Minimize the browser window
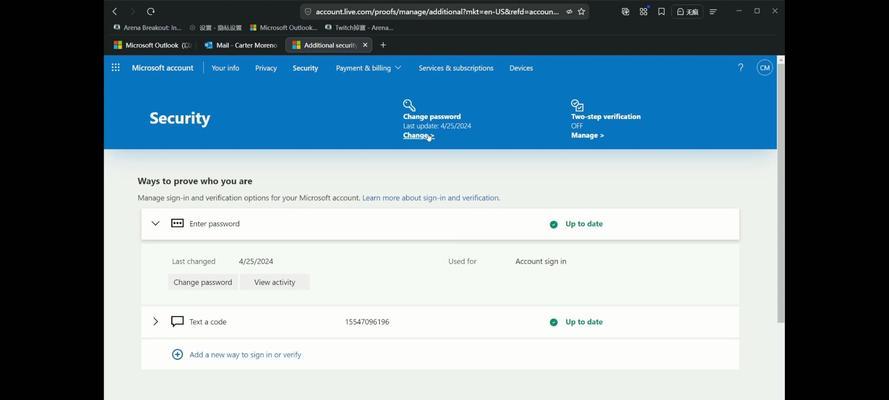The image size is (889, 400). click(x=739, y=11)
